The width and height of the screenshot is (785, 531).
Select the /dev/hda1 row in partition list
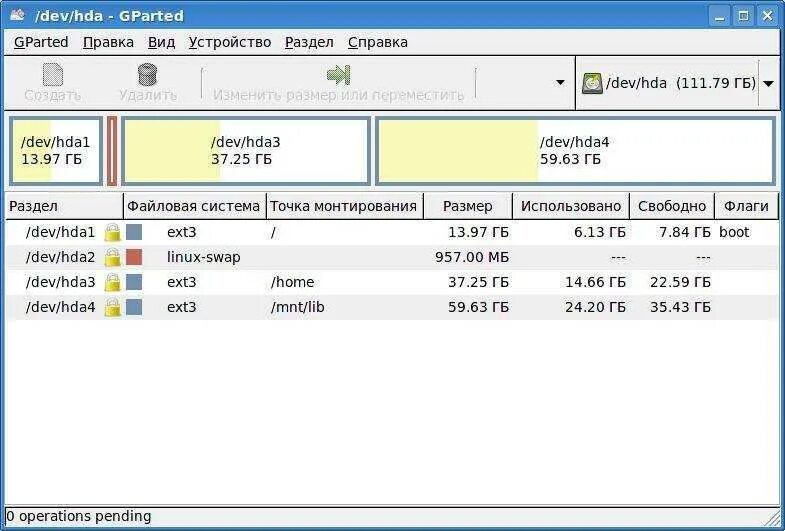point(392,233)
